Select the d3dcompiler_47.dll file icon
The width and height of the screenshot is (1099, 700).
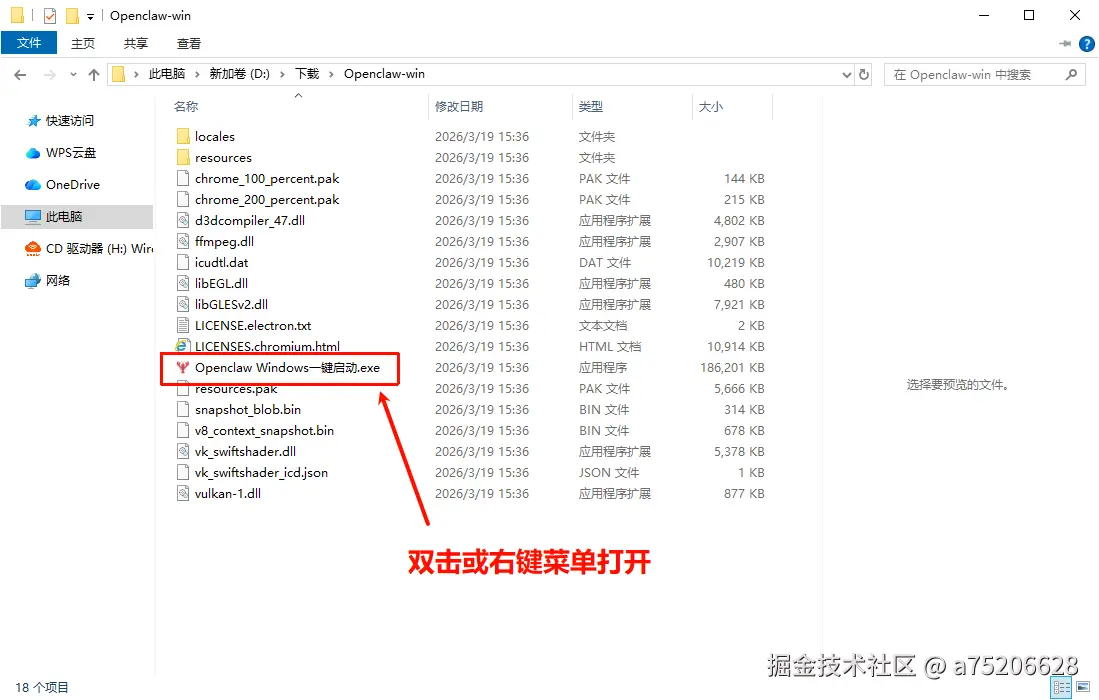pos(183,220)
